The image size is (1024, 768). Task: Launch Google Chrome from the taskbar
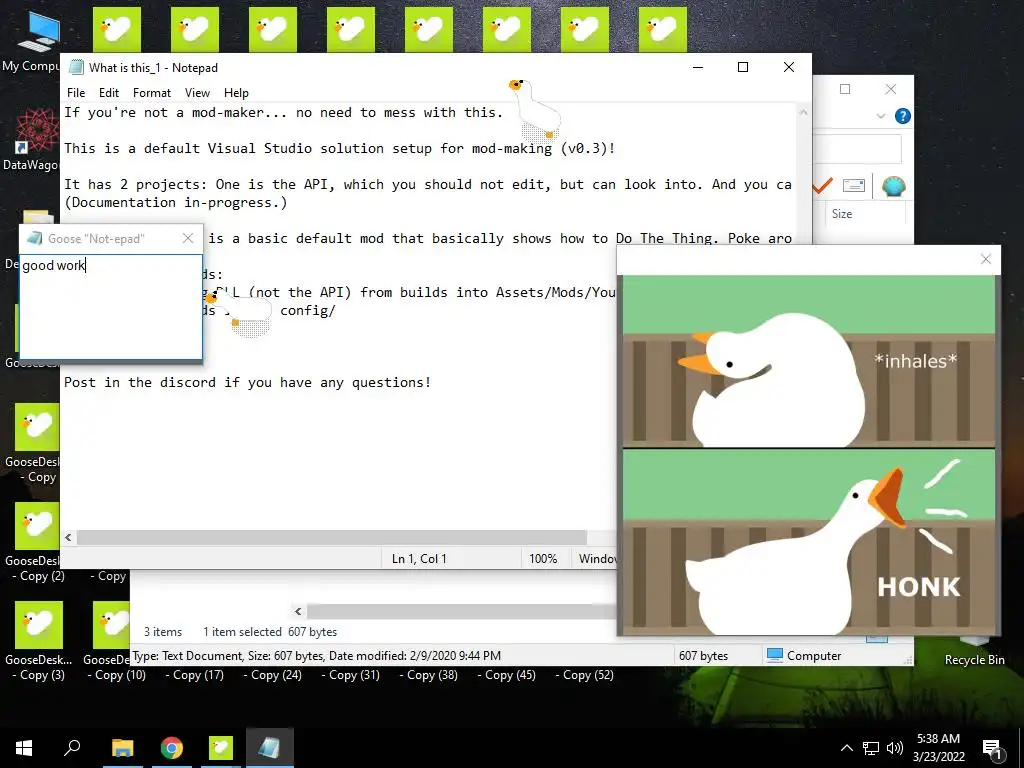click(171, 748)
